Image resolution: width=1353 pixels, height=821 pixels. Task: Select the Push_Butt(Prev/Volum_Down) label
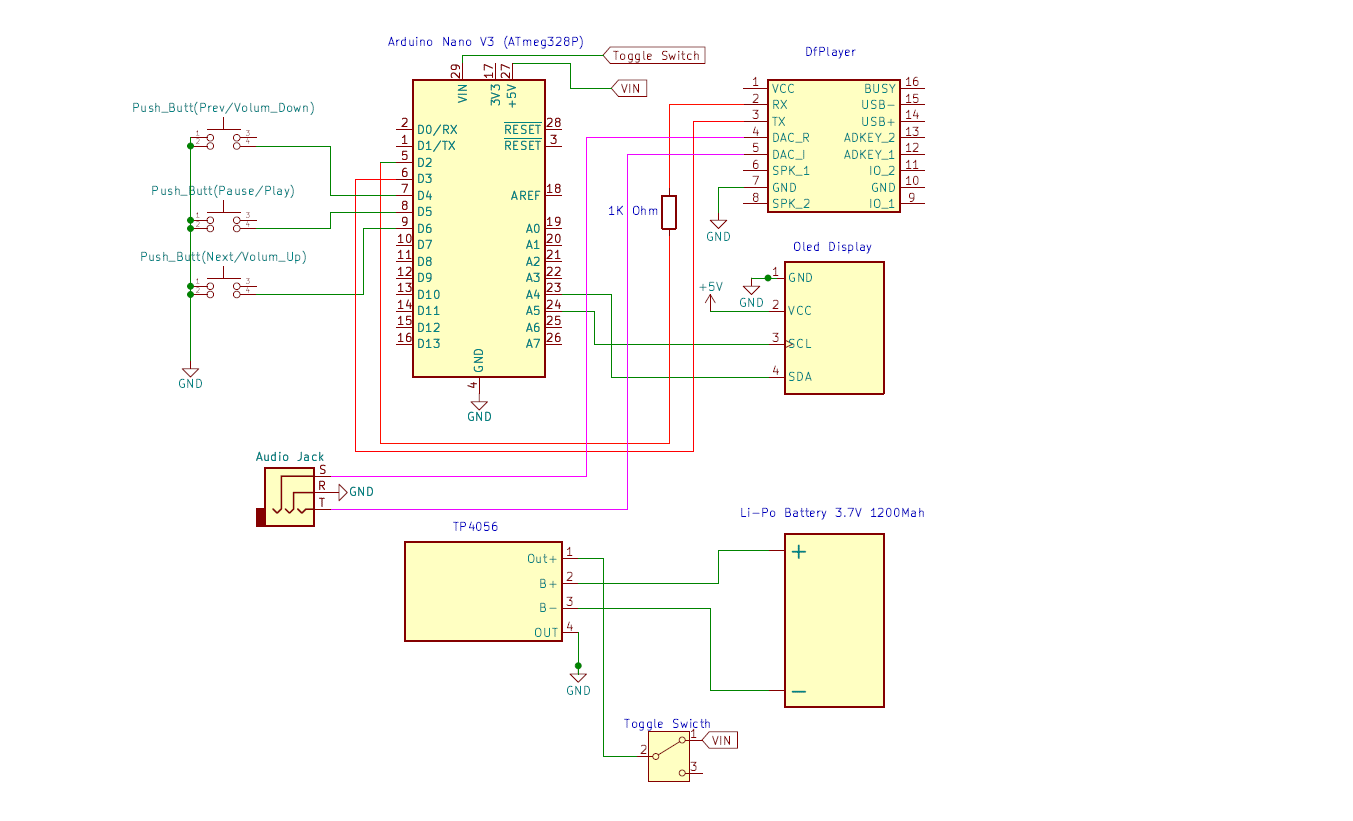[224, 108]
